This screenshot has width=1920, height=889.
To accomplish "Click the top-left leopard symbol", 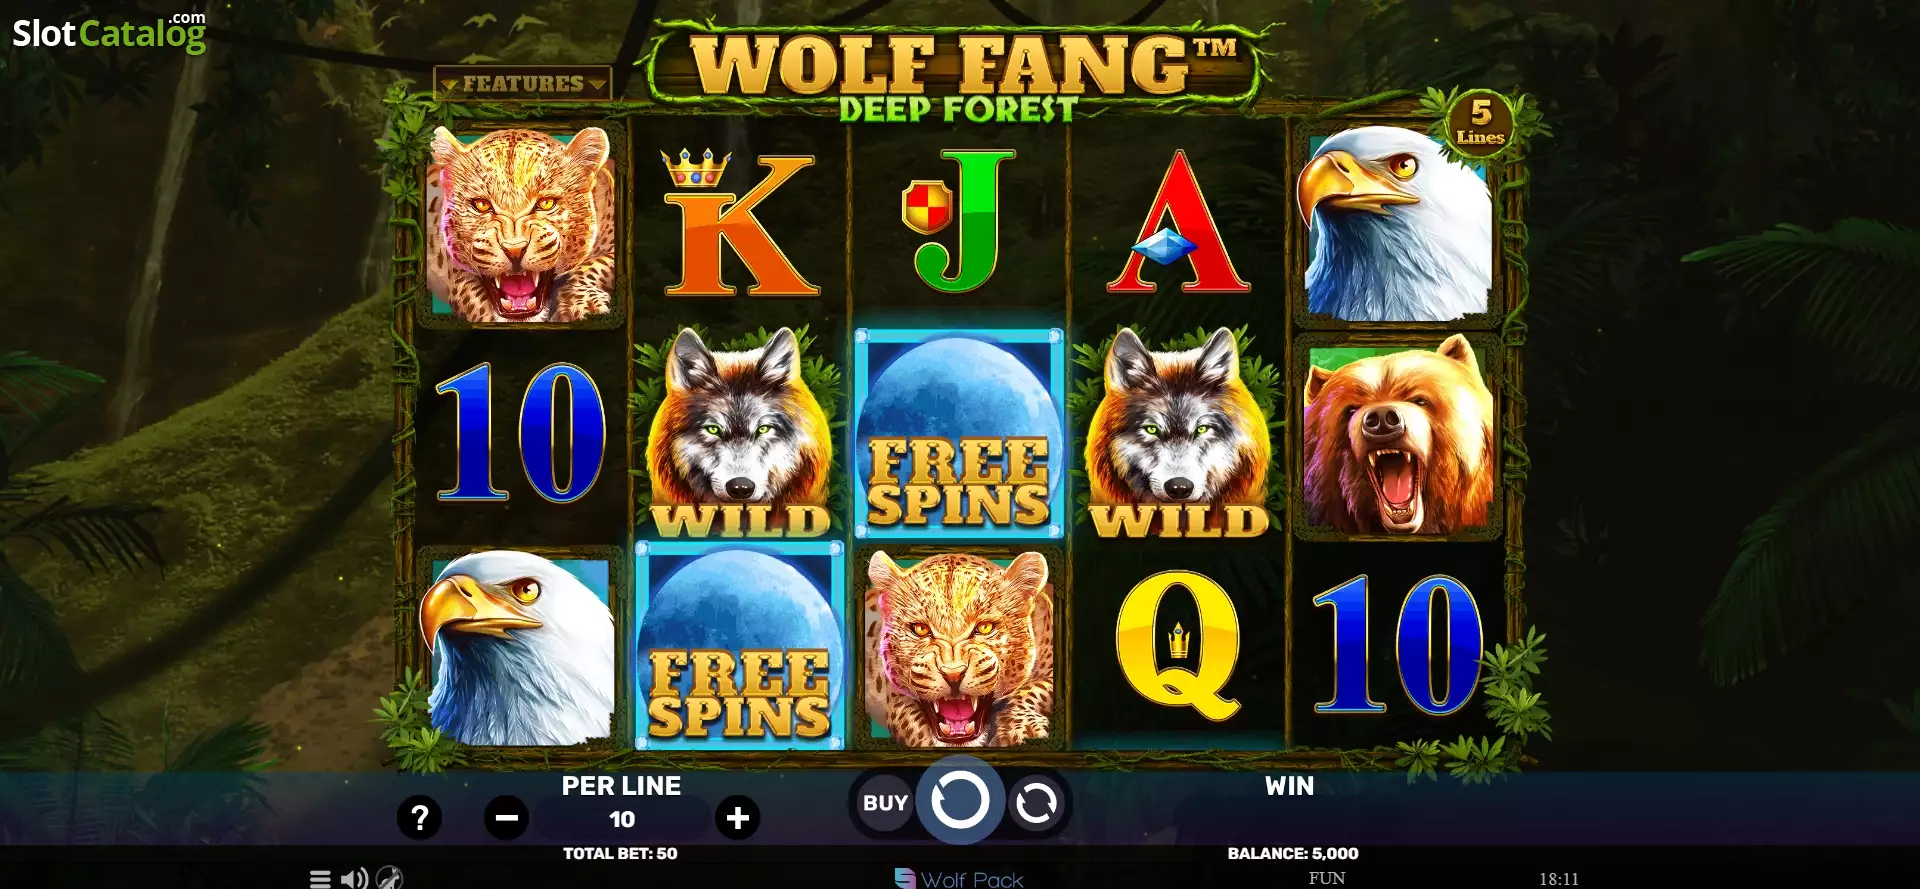I will tap(521, 224).
